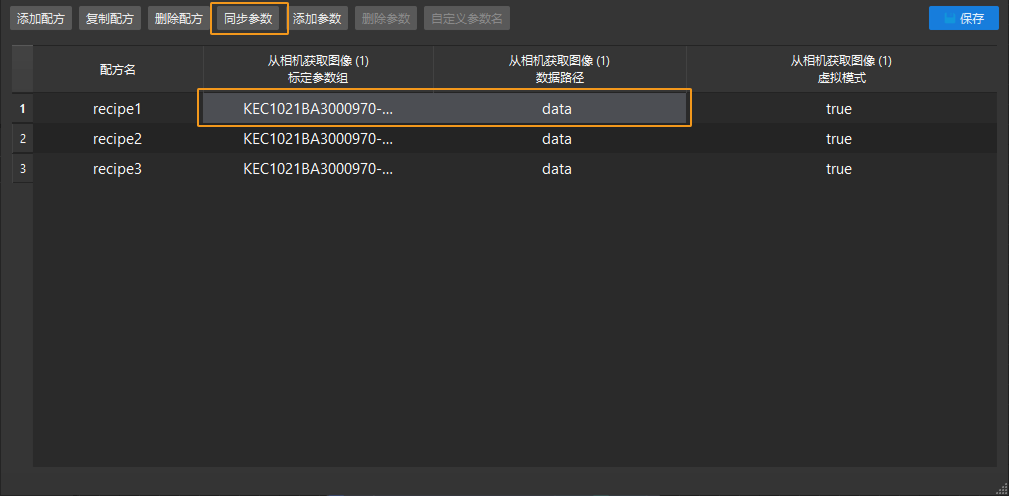This screenshot has height=496, width=1009.
Task: Select the 配方名 column header
Action: coord(118,69)
